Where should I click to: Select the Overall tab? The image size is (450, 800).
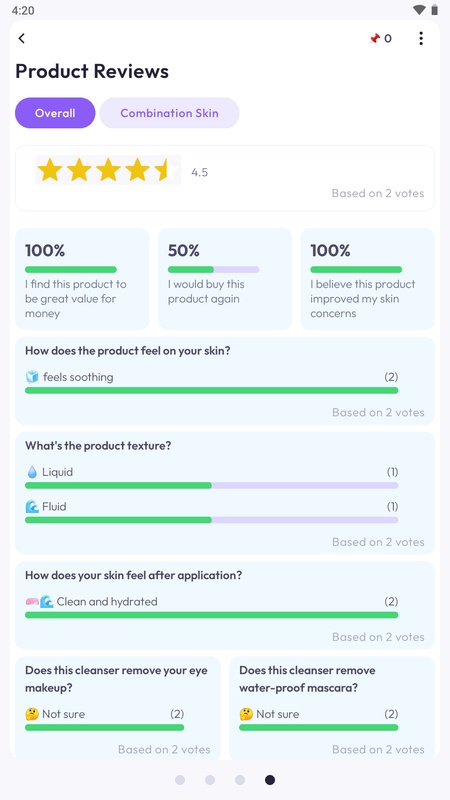pos(55,113)
